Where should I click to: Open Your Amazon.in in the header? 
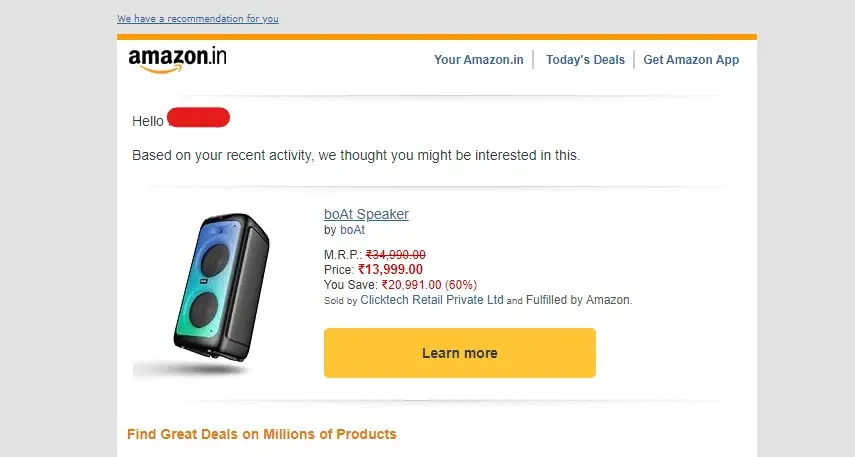479,60
